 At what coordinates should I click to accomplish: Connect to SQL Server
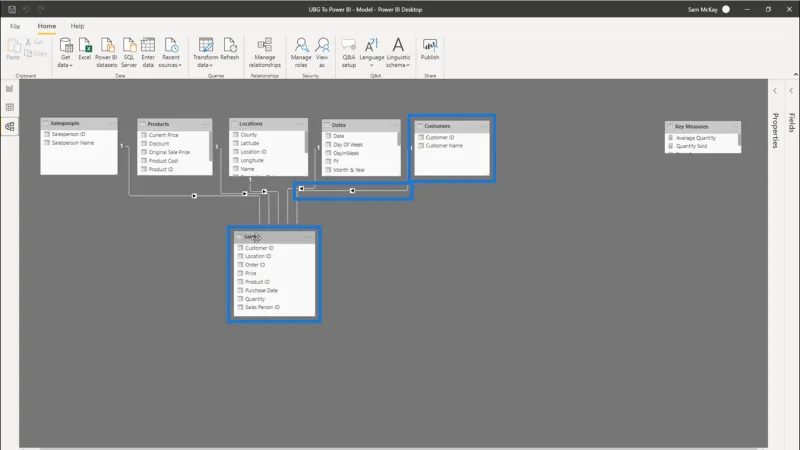pos(129,53)
